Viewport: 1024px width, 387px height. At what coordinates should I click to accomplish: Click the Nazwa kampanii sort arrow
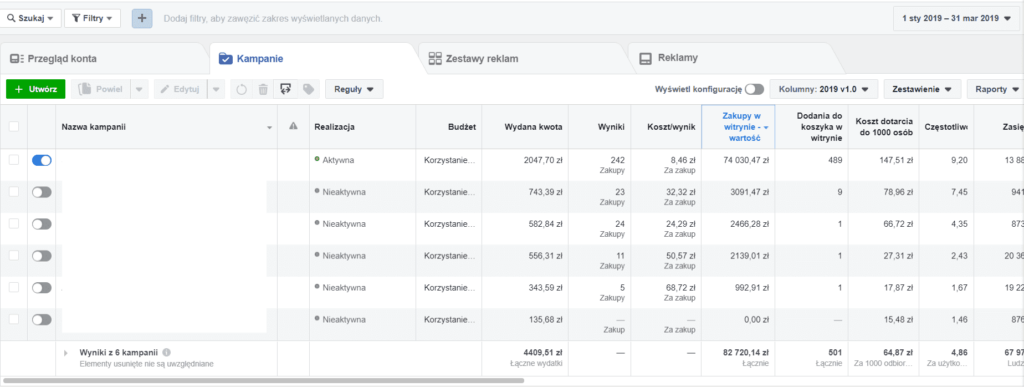coord(270,128)
